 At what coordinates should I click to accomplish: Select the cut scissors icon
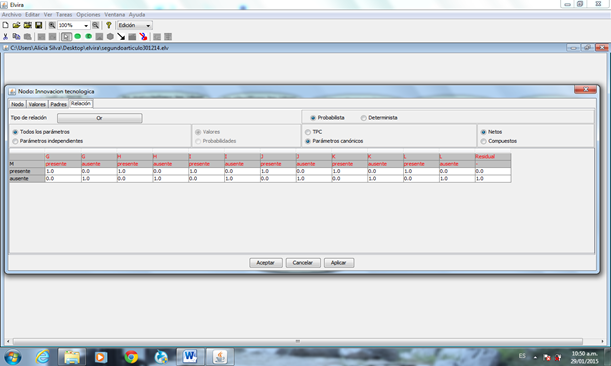click(5, 37)
